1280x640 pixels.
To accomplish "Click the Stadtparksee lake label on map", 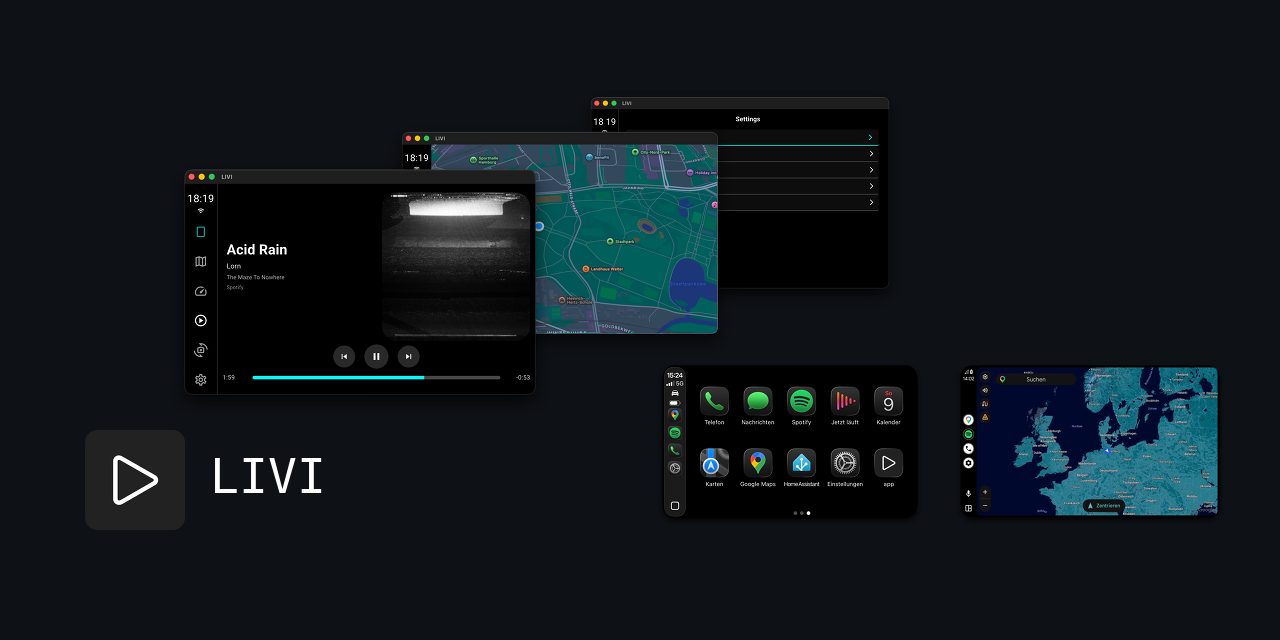I will (687, 283).
